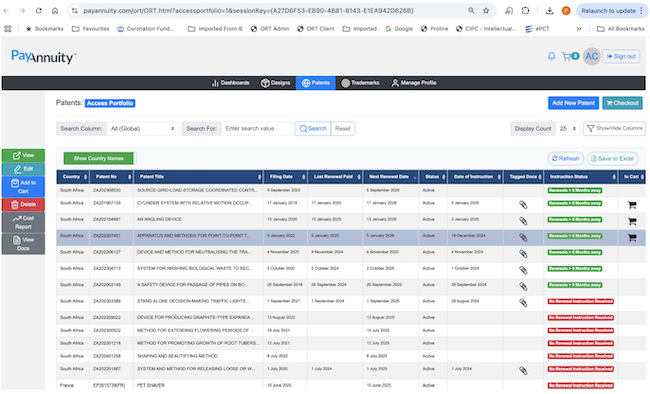
Task: Click the browser reload icon
Action: 39,11
